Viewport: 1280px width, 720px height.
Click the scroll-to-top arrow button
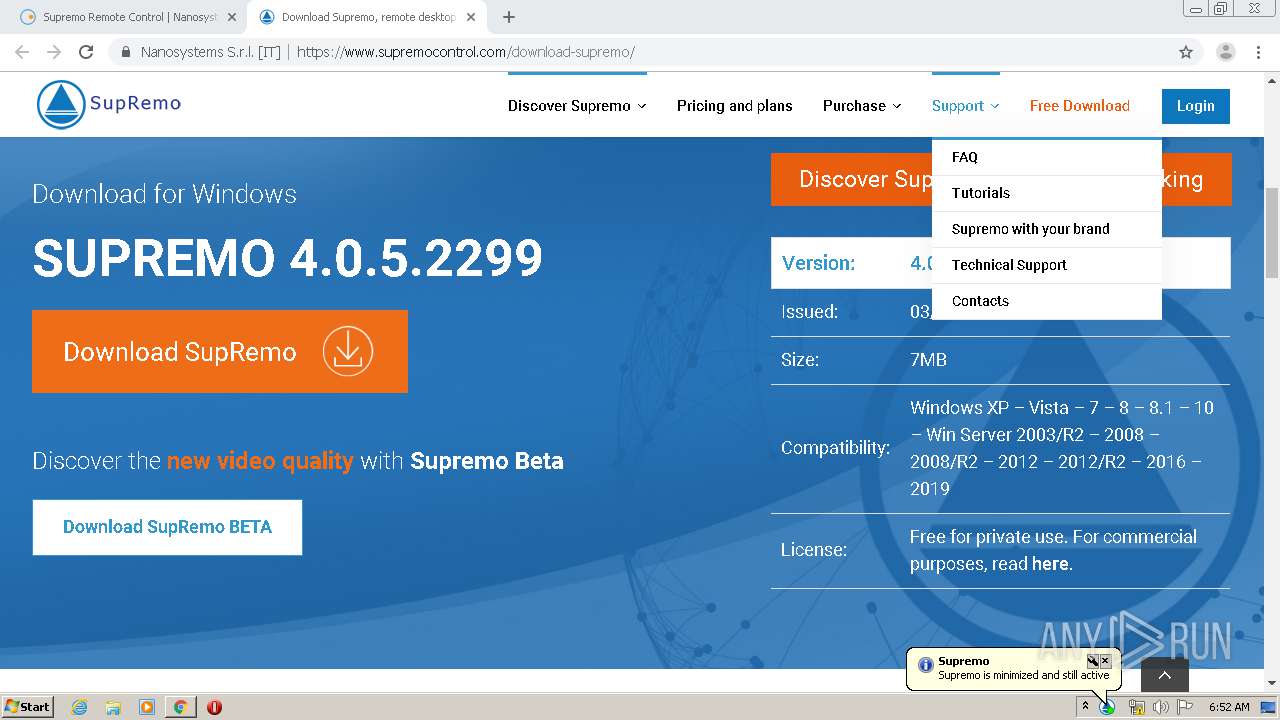click(x=1164, y=675)
